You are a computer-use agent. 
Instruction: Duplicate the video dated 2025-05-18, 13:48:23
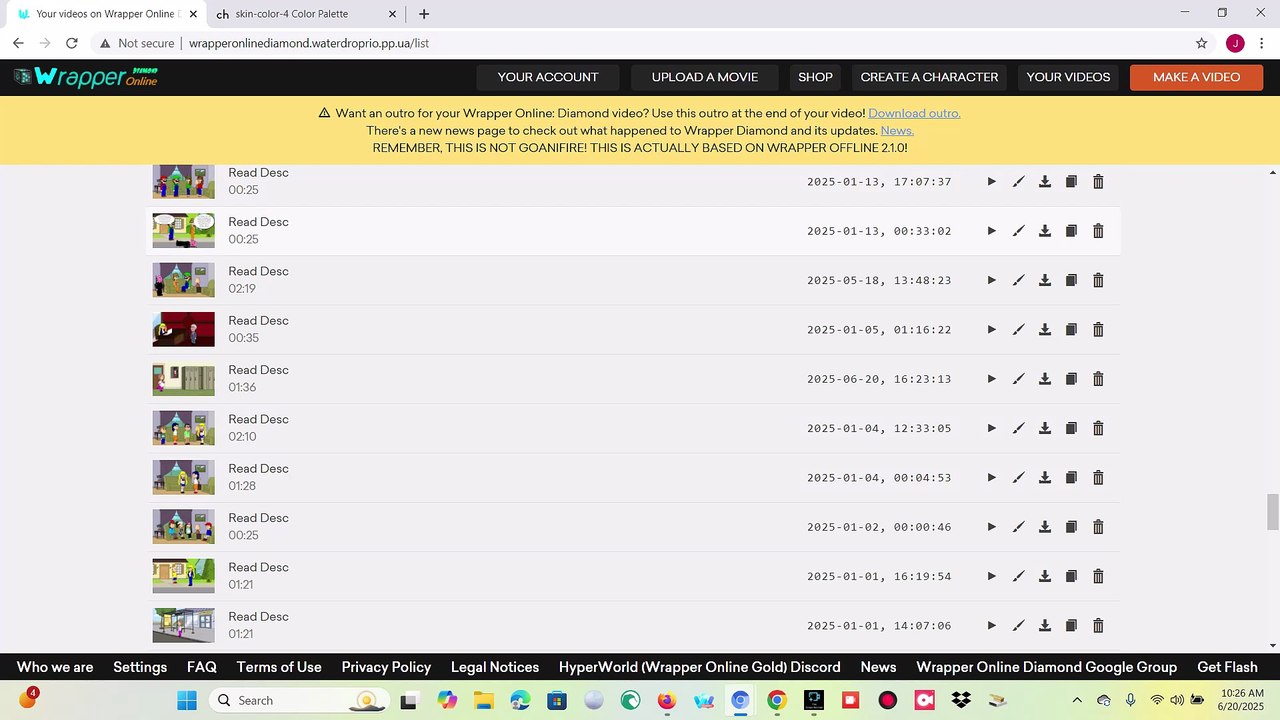click(1071, 280)
